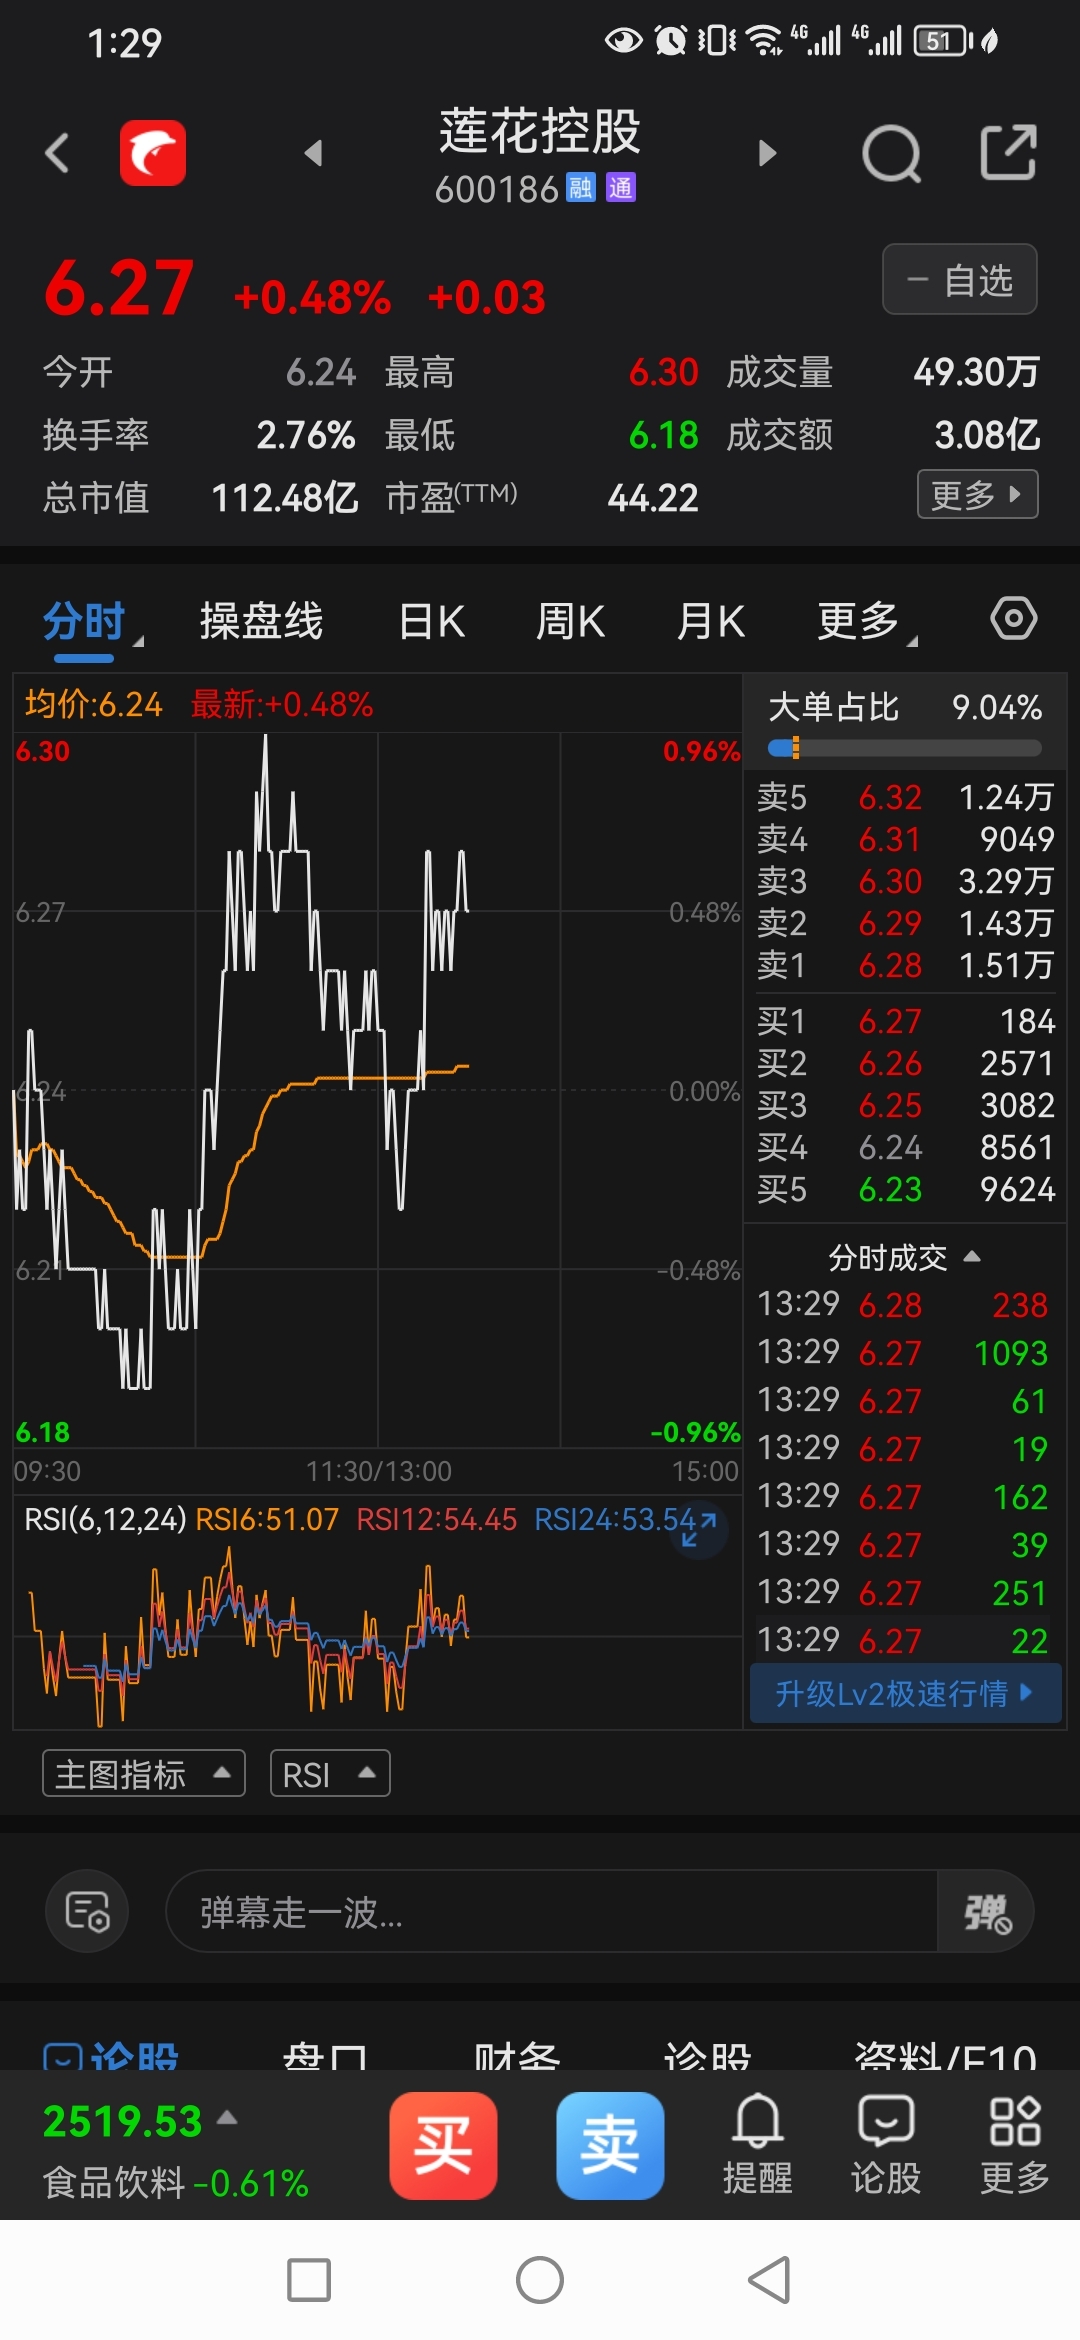This screenshot has width=1080, height=2340.
Task: Switch to 日K chart tab
Action: coord(432,621)
